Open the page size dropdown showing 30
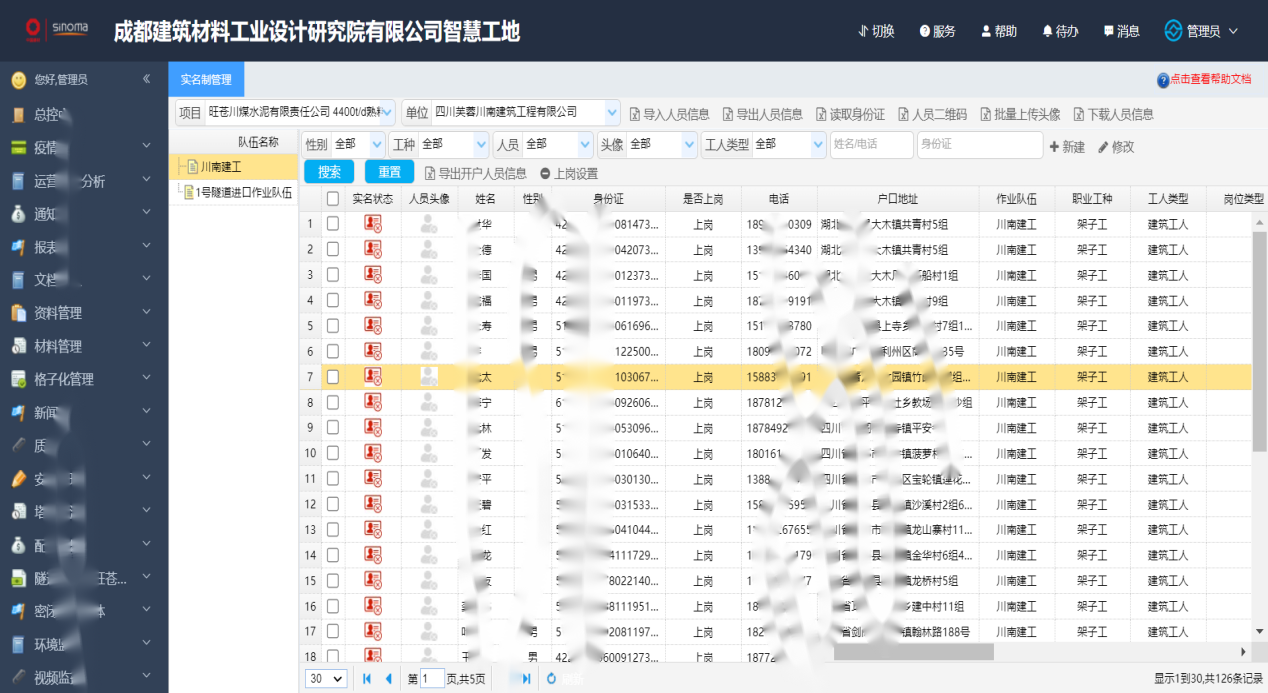This screenshot has width=1268, height=693. coord(326,678)
